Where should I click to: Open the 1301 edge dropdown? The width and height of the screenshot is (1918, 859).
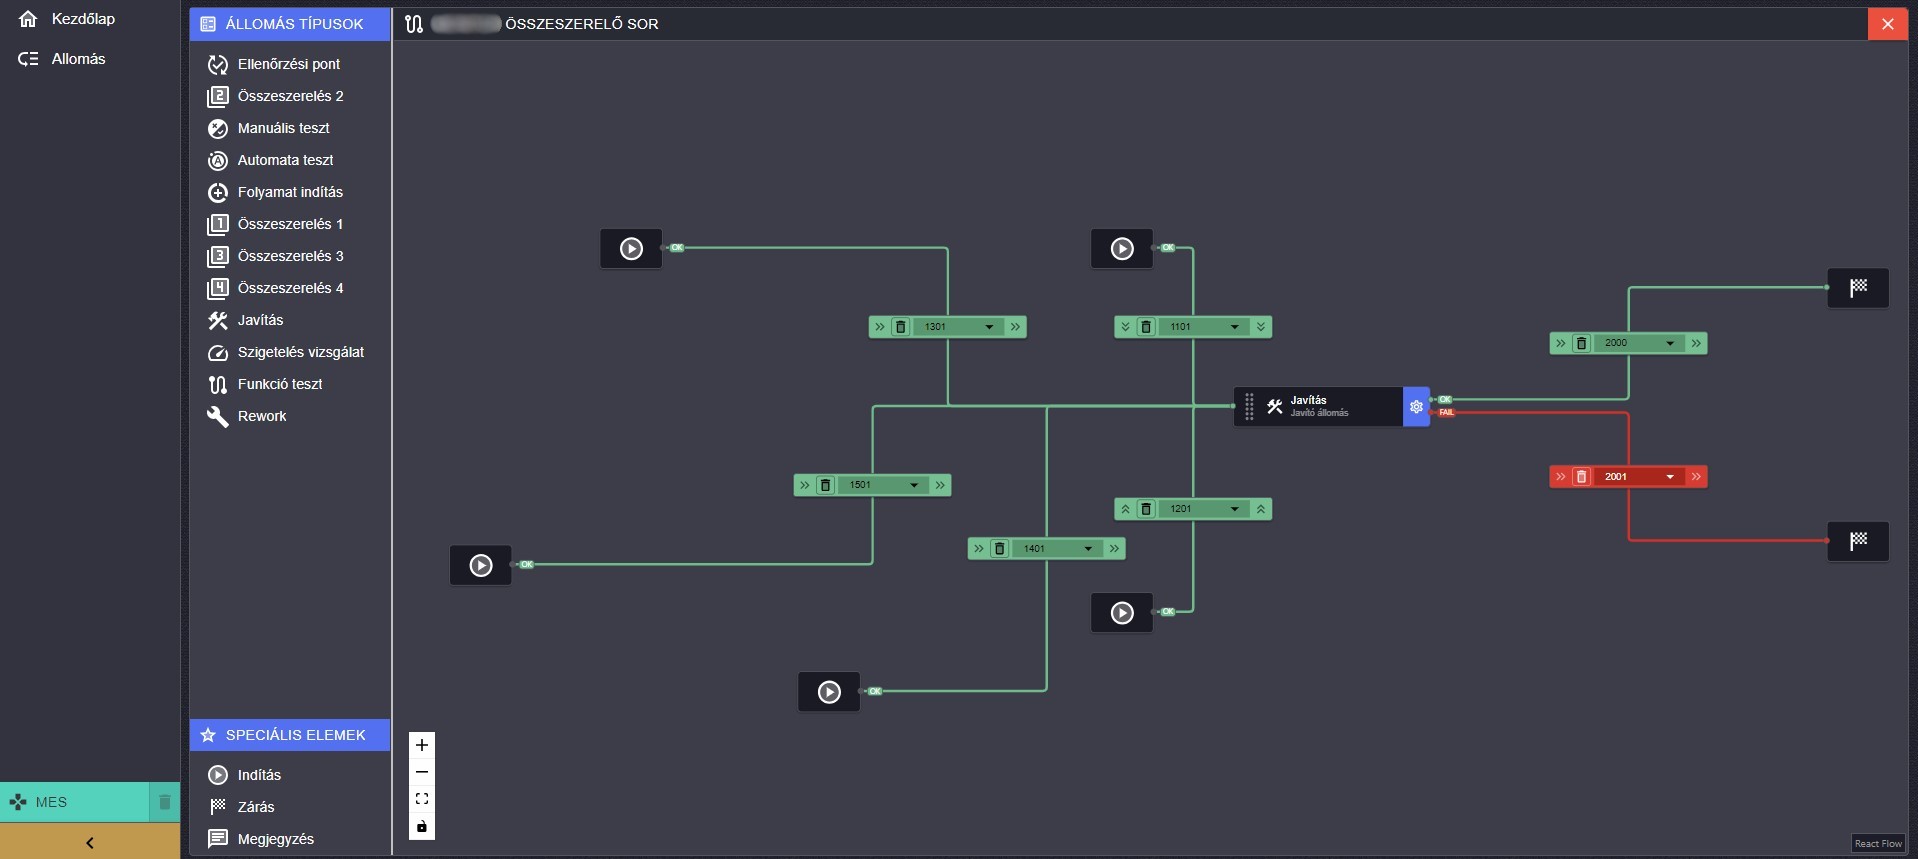click(x=958, y=327)
